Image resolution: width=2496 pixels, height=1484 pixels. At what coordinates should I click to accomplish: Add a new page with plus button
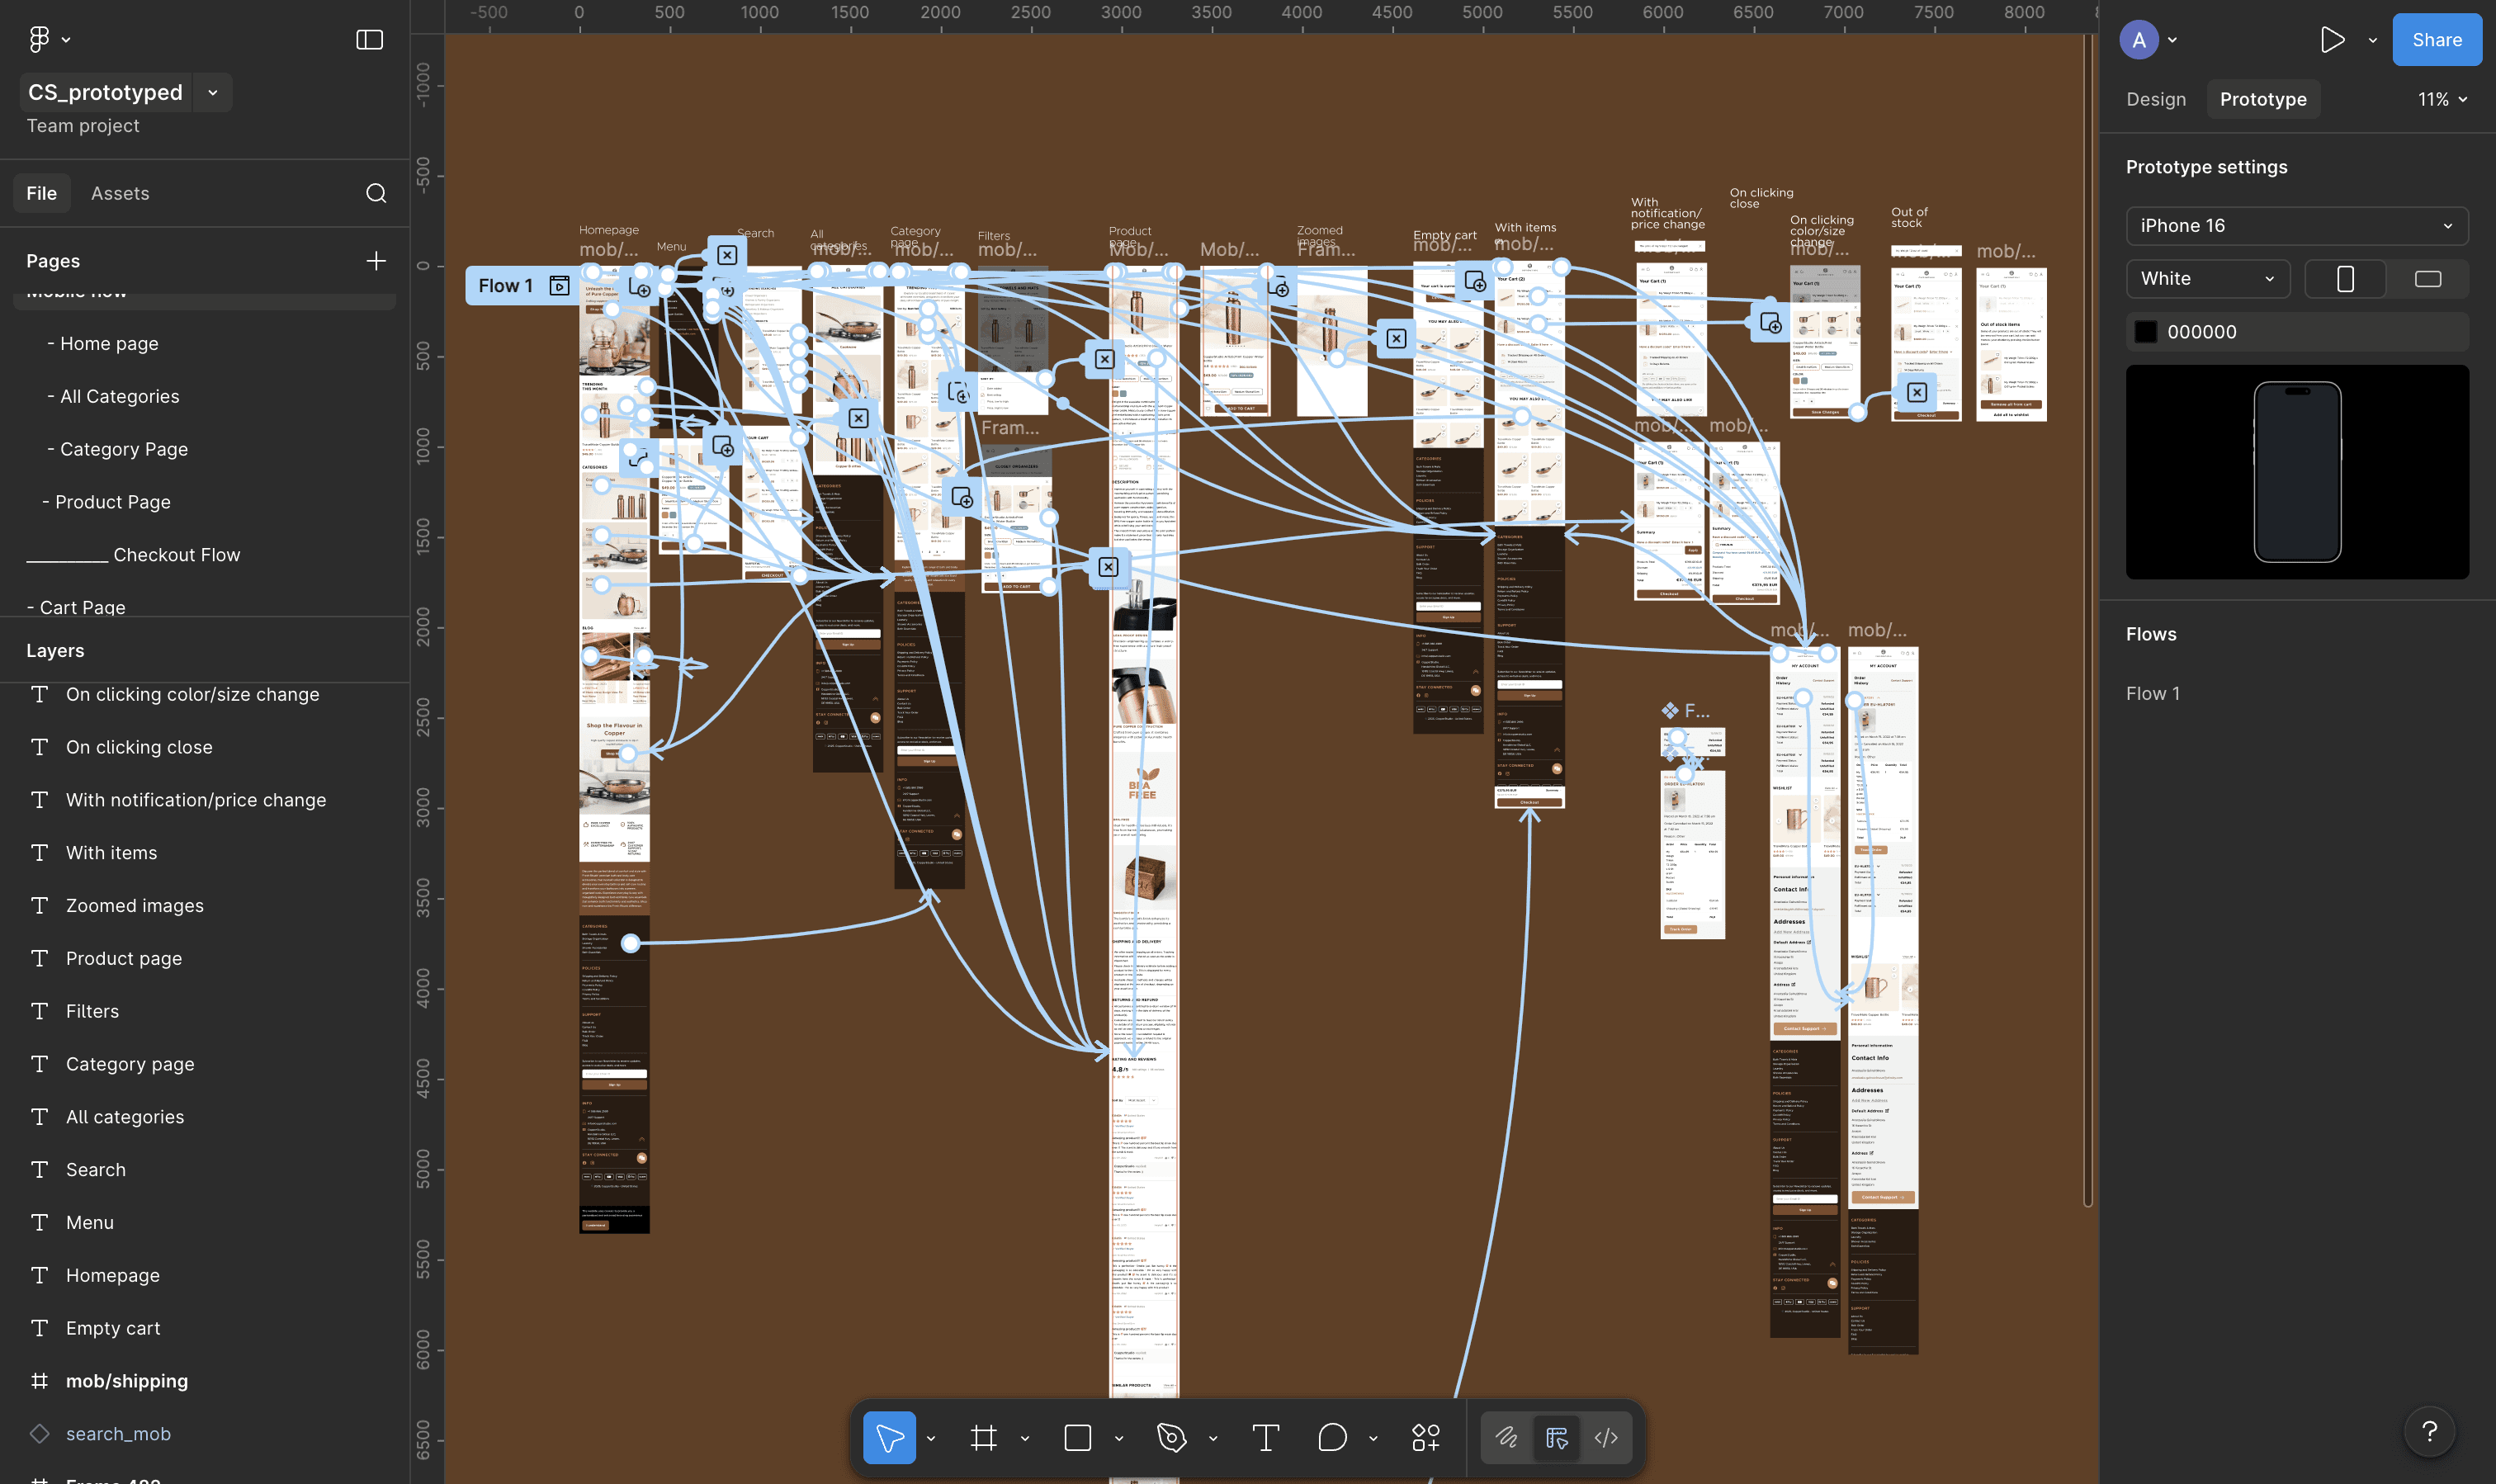(x=376, y=261)
